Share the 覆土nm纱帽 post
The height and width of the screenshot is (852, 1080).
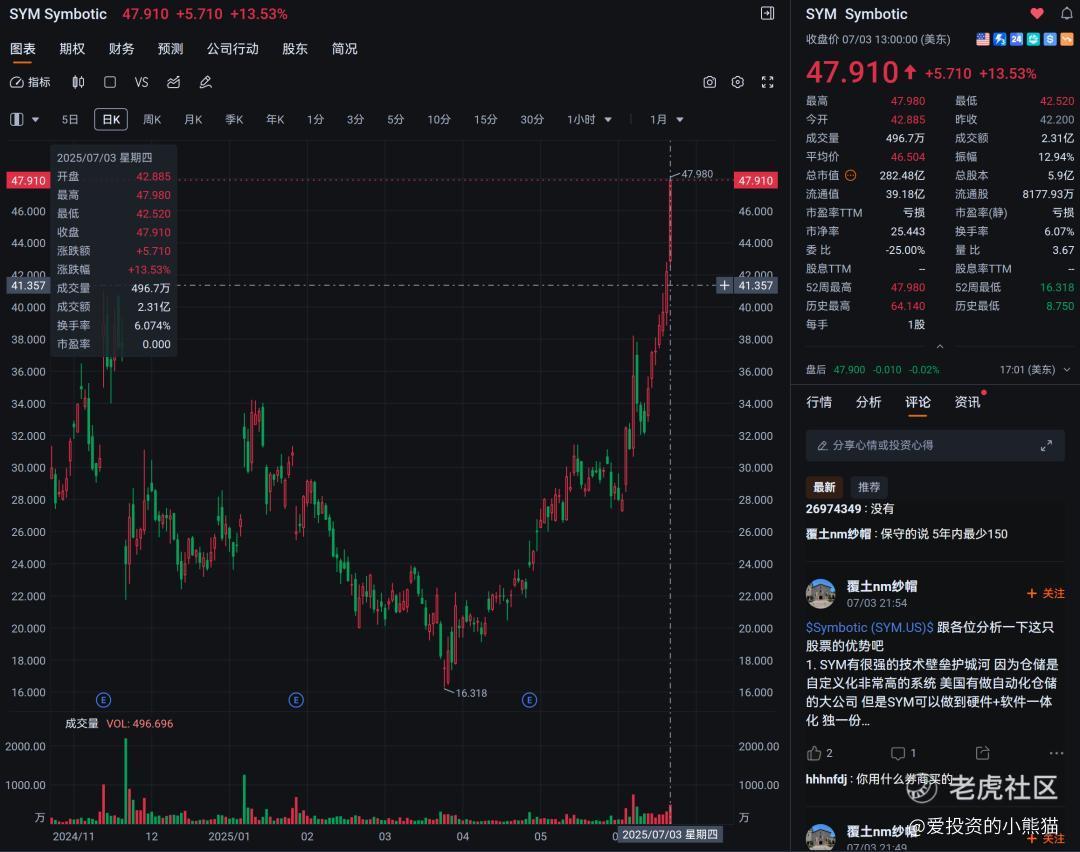982,753
